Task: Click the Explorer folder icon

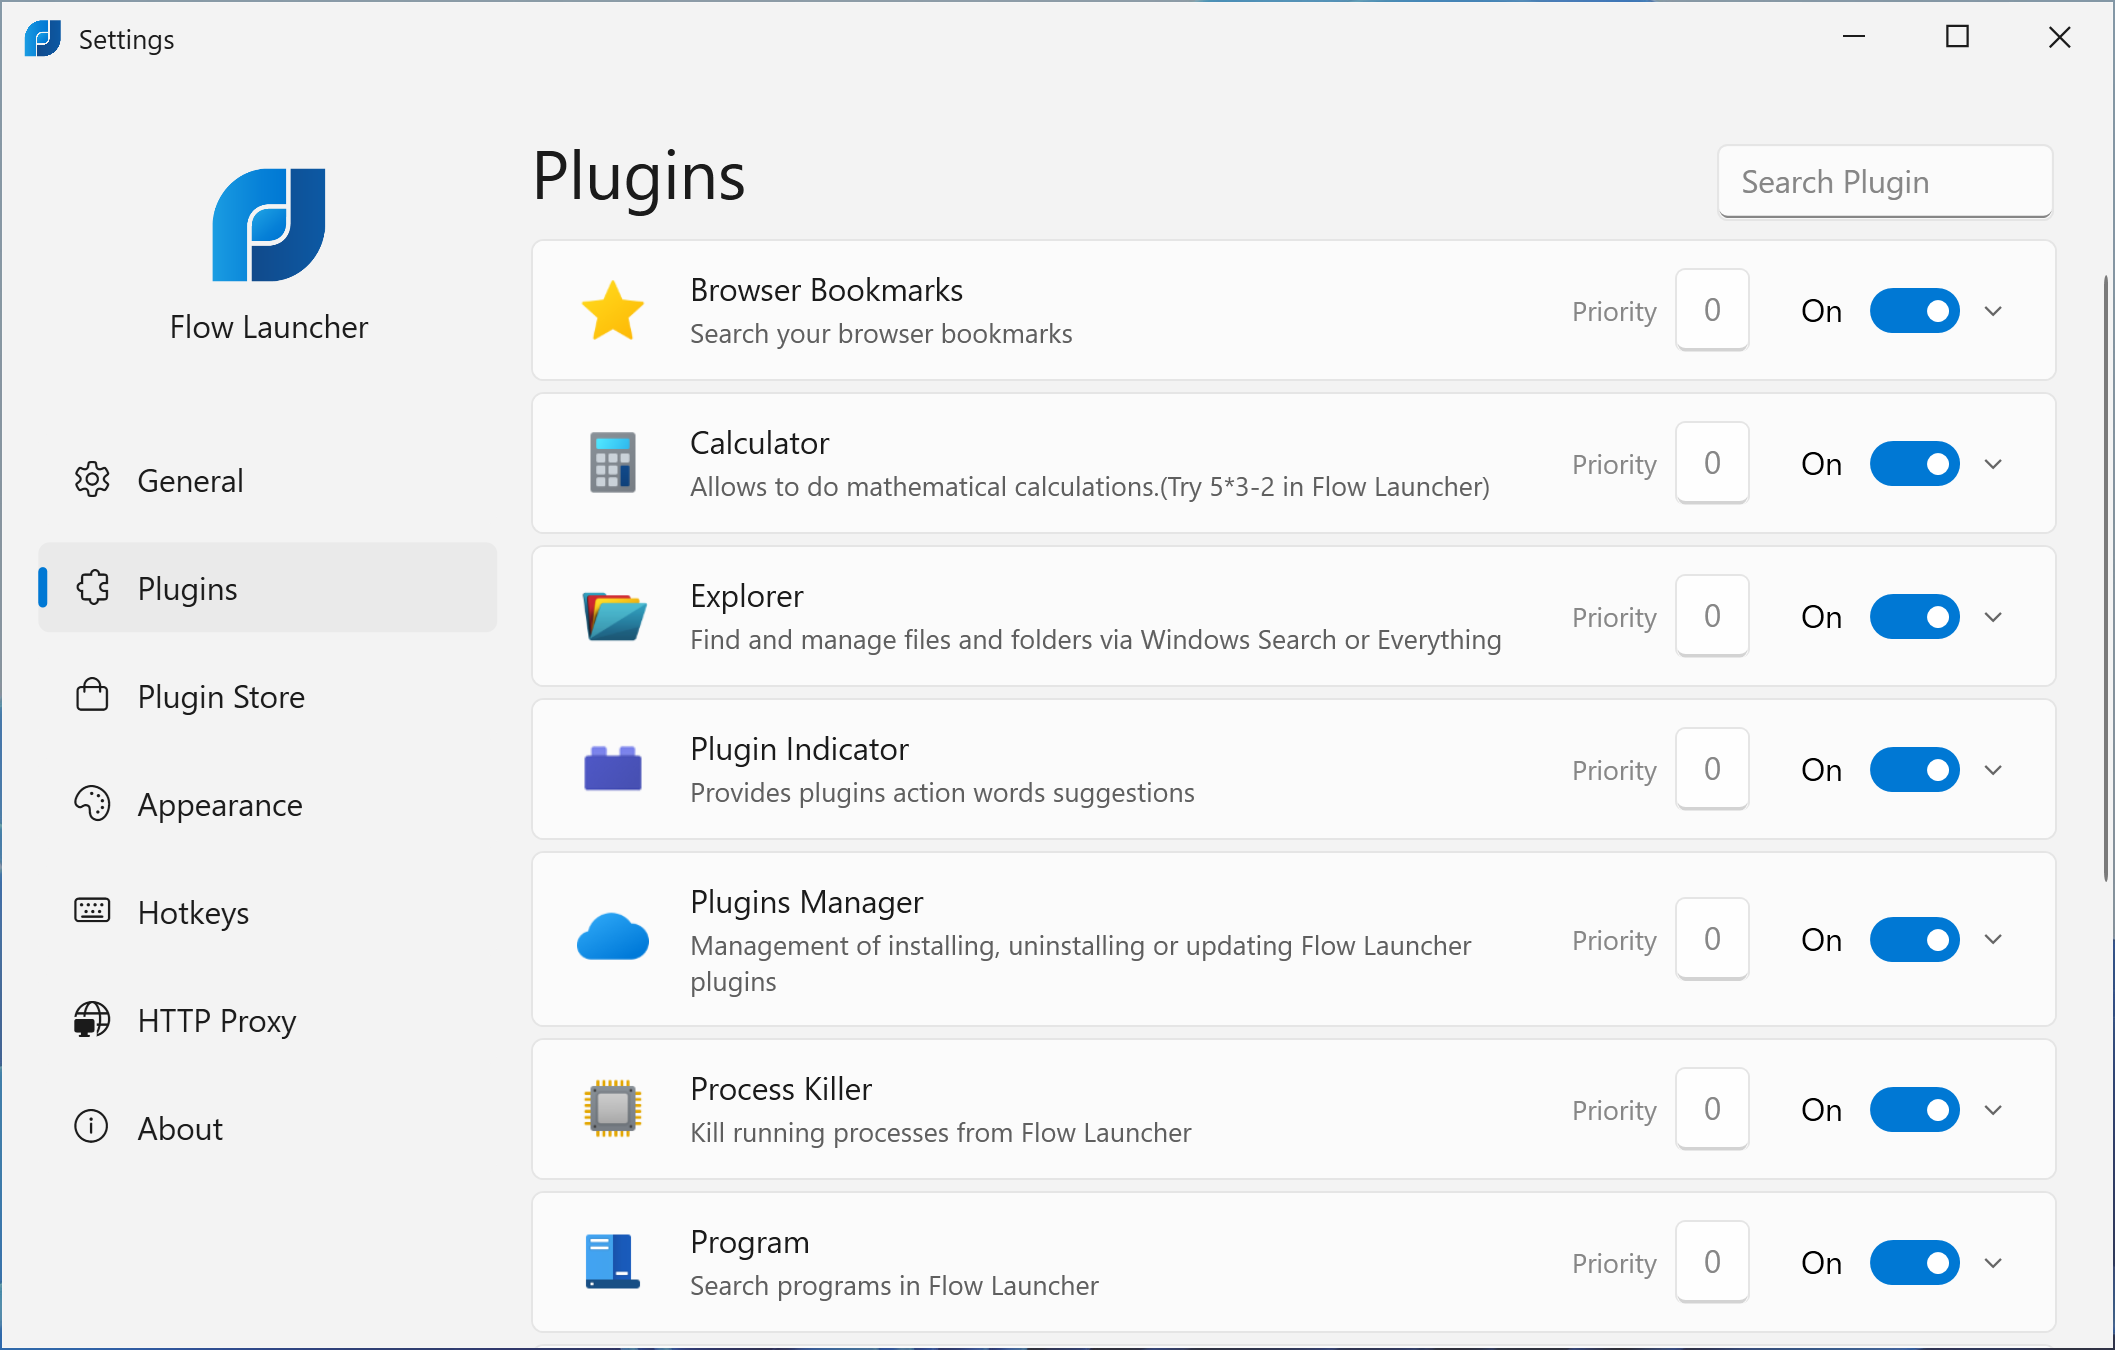Action: 614,616
